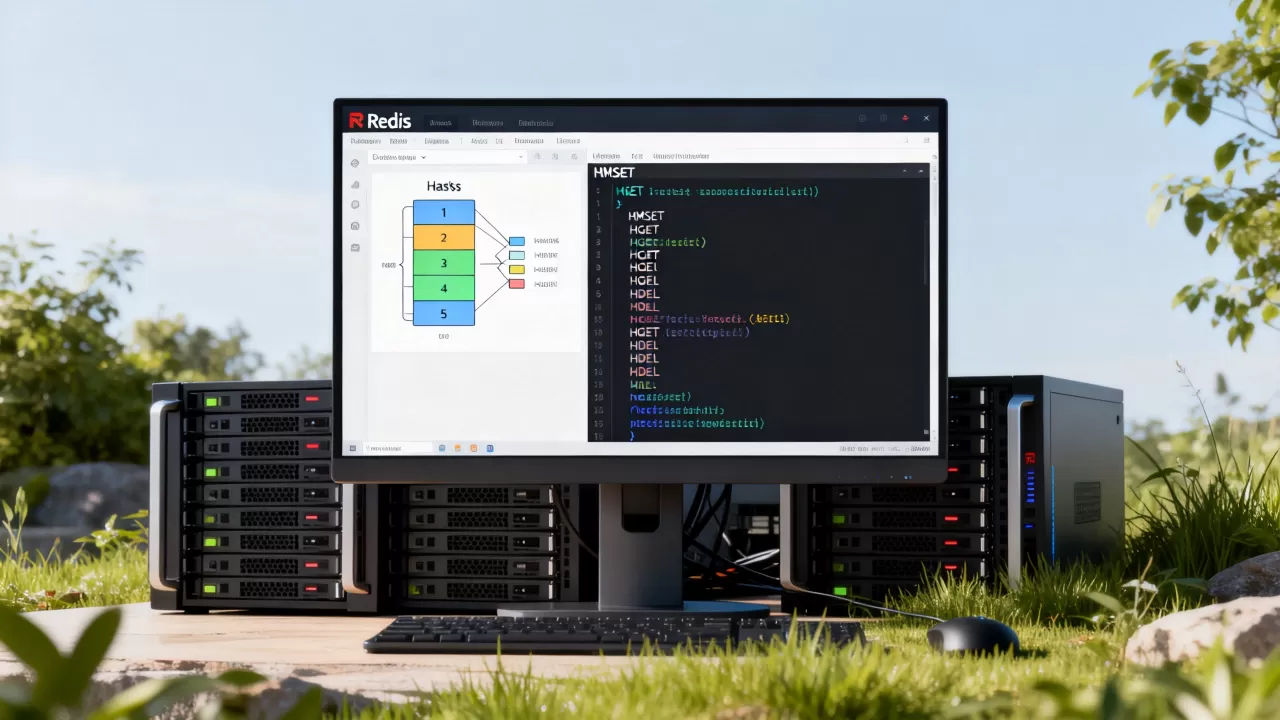Click the Redis logo in the header
The image size is (1280, 720).
click(x=380, y=121)
